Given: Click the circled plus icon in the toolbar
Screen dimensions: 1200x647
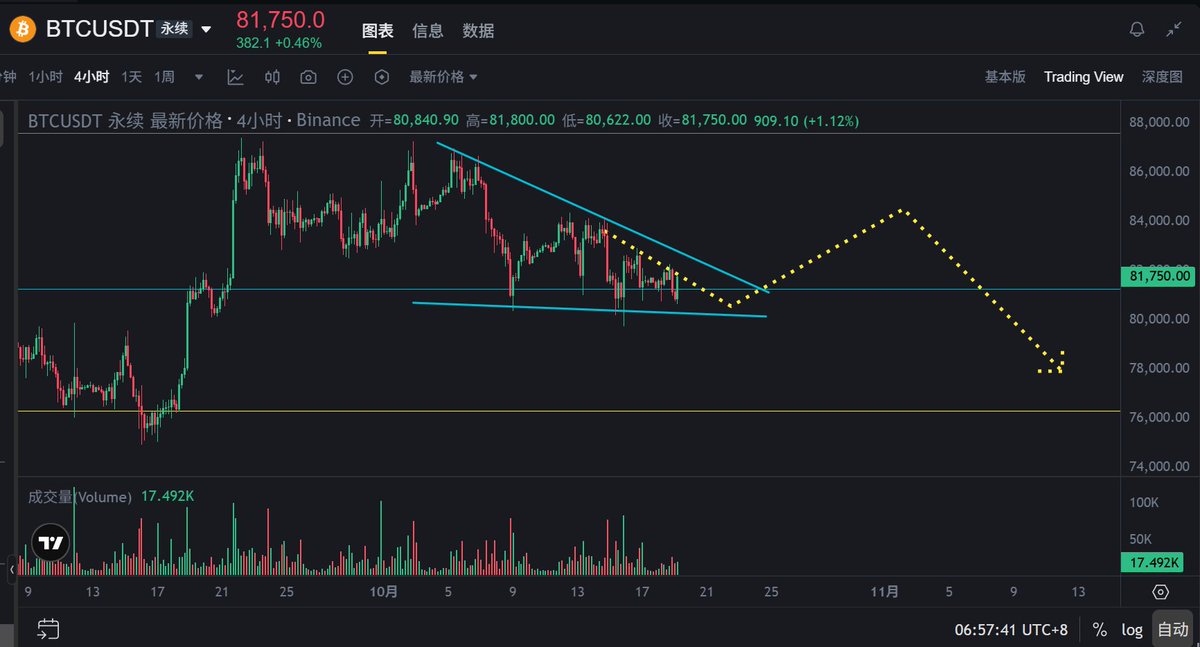Looking at the screenshot, I should click(x=345, y=77).
